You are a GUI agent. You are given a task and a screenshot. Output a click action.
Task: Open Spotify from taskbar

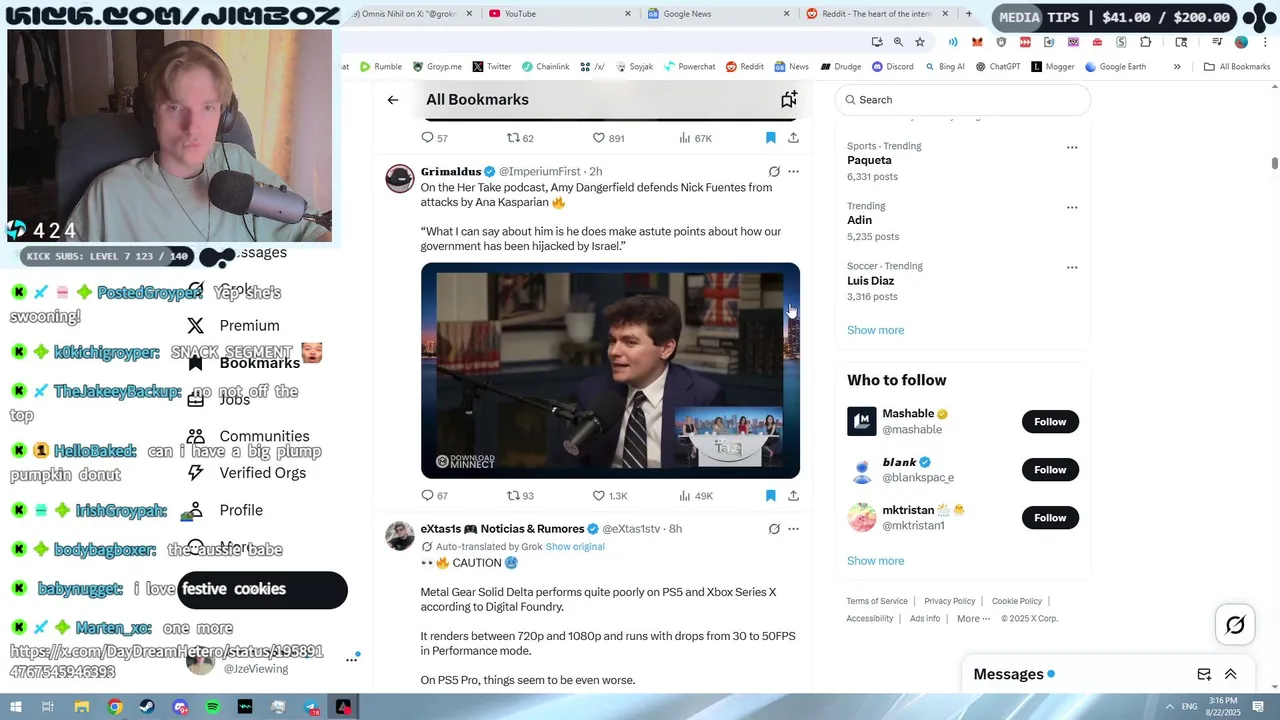pyautogui.click(x=212, y=707)
